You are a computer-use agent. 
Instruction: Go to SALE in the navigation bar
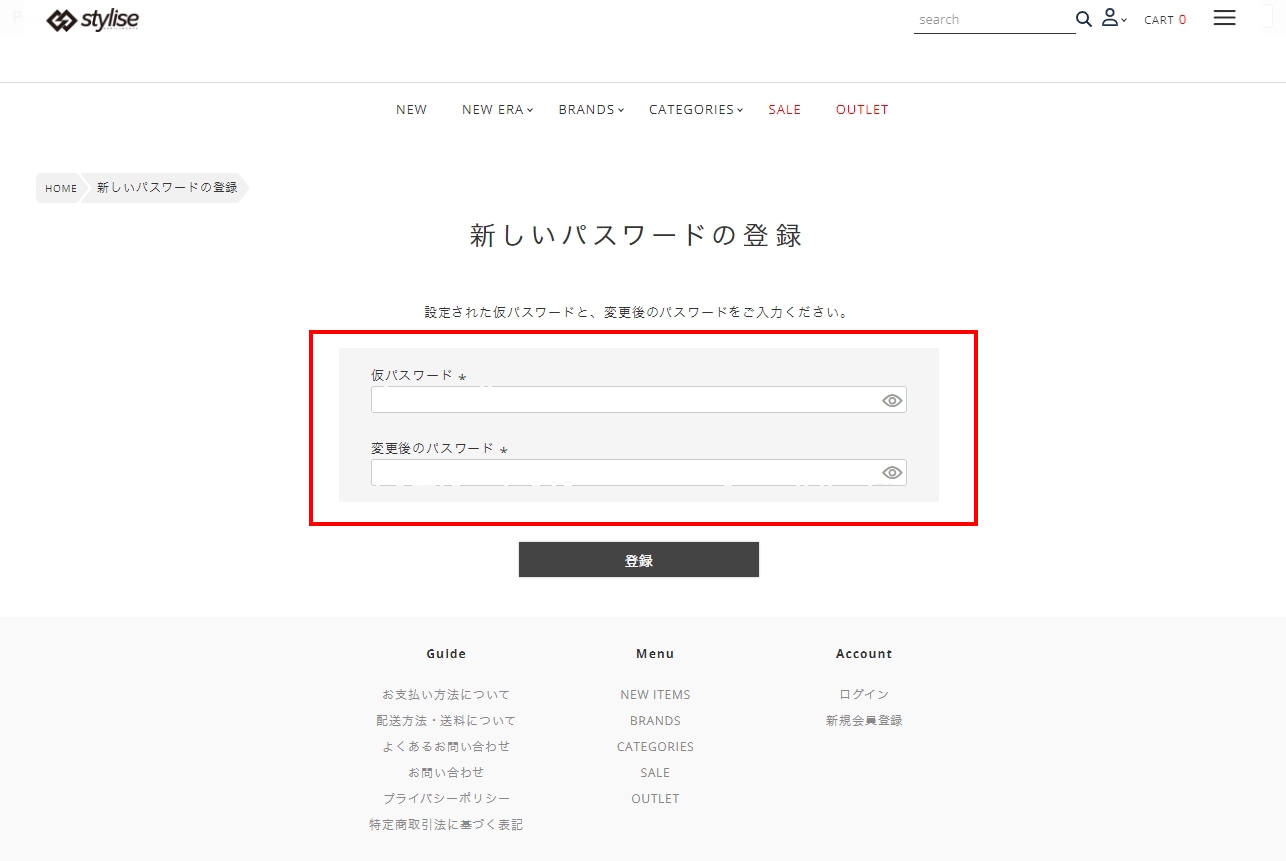point(784,110)
